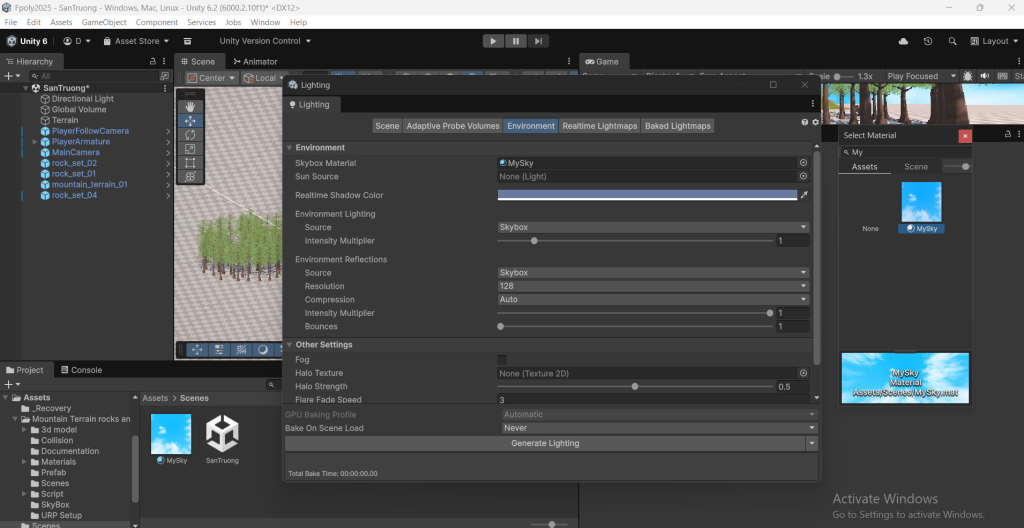Viewport: 1024px width, 528px height.
Task: Open object picker for Skybox Material
Action: tap(803, 163)
